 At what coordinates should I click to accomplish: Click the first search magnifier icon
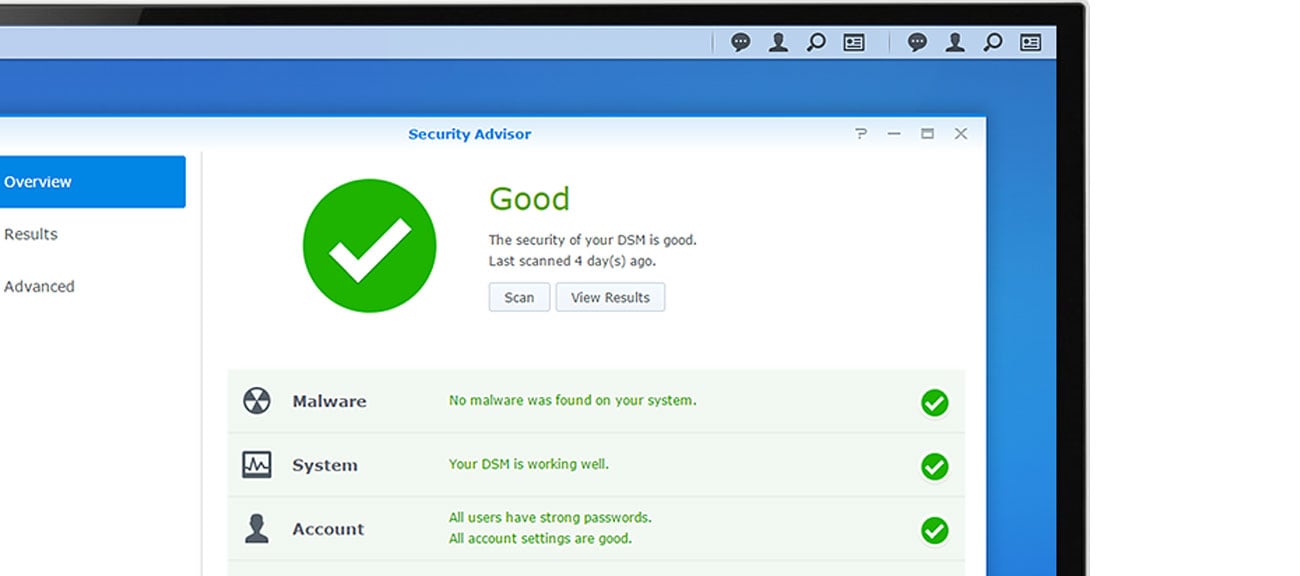816,42
